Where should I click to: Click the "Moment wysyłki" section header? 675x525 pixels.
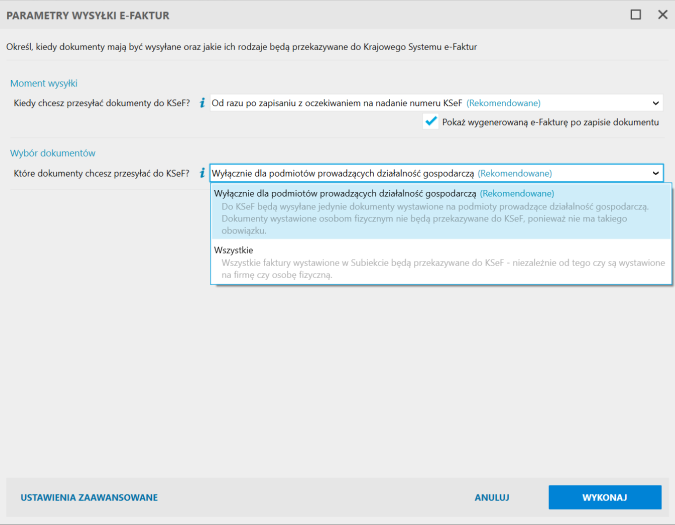click(44, 83)
